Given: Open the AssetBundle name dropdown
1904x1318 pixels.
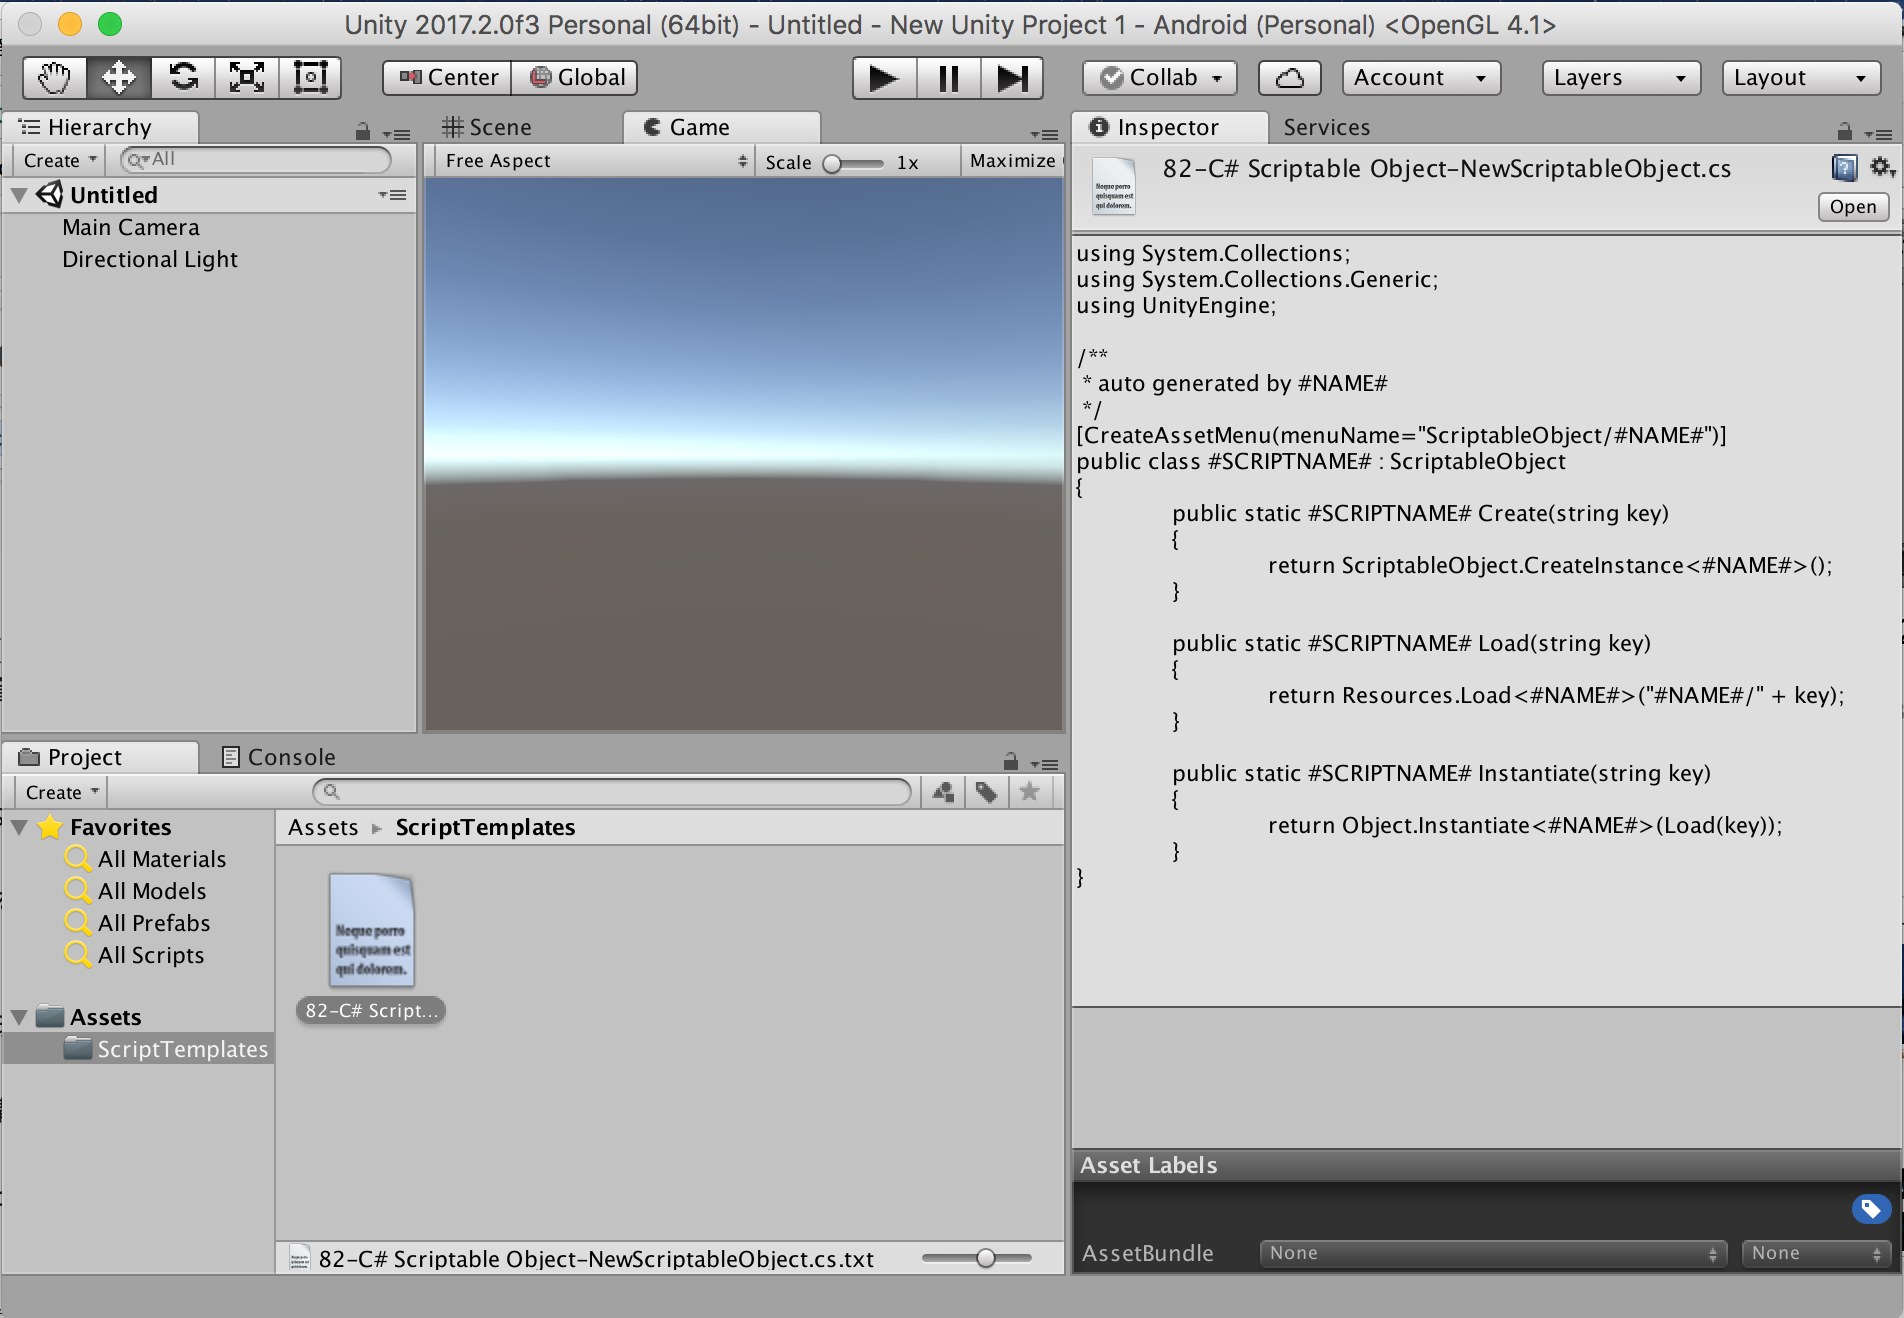Looking at the screenshot, I should coord(1494,1253).
